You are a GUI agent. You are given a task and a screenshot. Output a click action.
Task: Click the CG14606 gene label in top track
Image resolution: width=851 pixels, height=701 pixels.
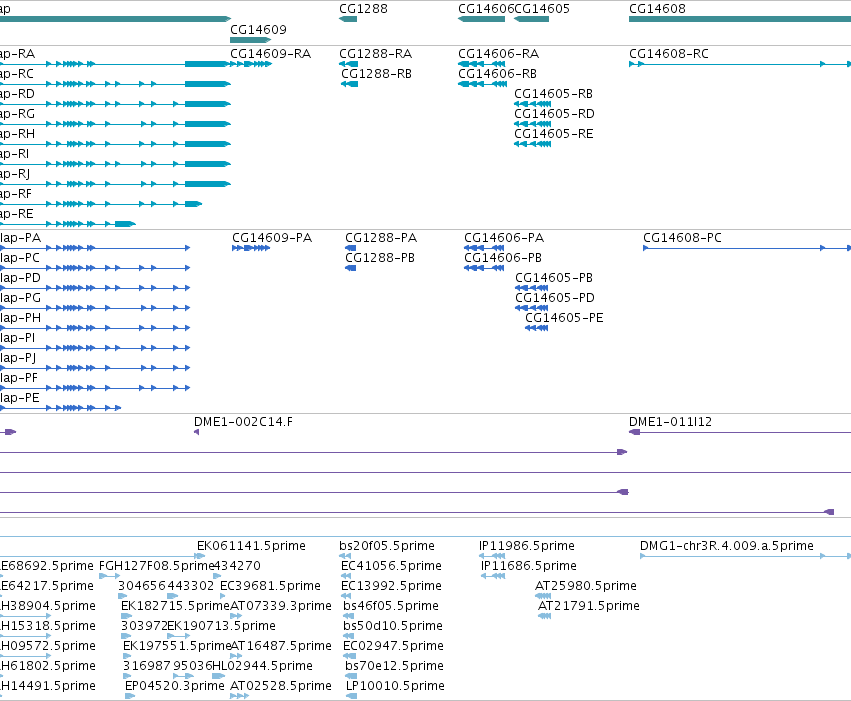coord(486,9)
